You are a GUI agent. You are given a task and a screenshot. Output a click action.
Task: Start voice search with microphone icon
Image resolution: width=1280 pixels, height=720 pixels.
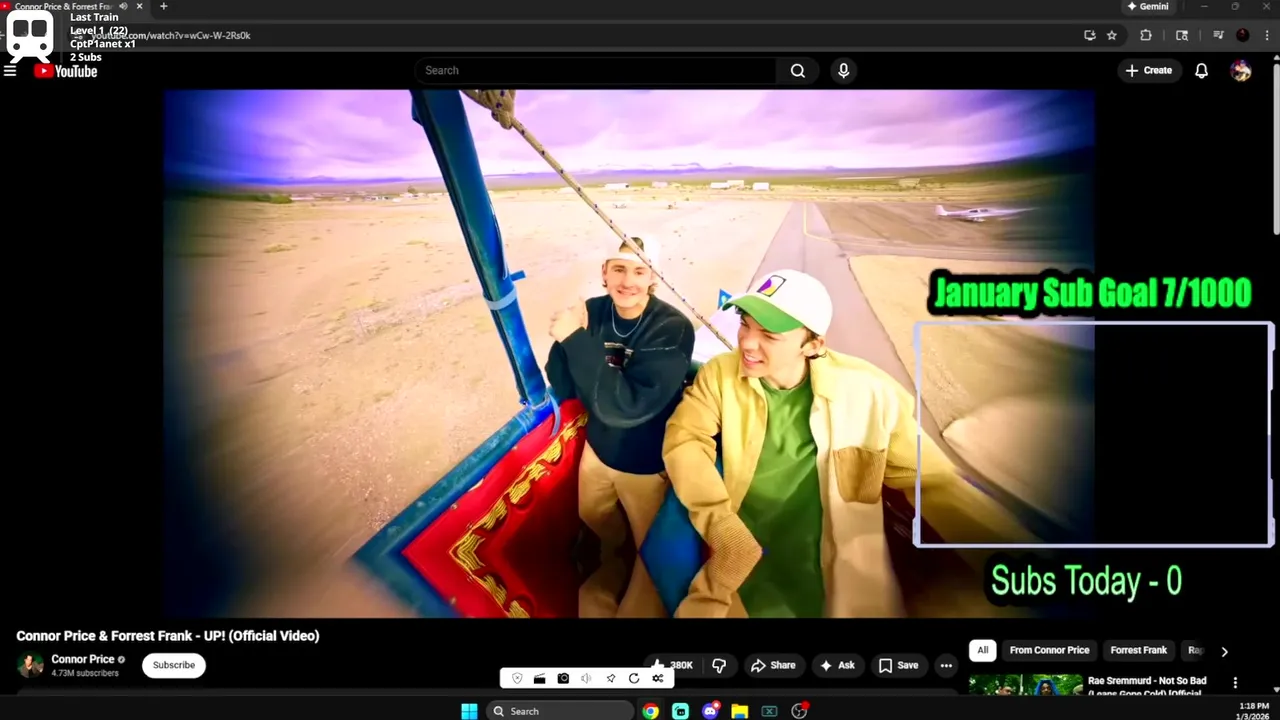tap(843, 71)
